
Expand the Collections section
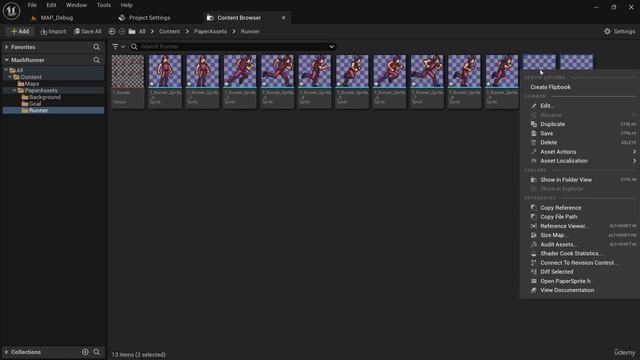click(7, 352)
